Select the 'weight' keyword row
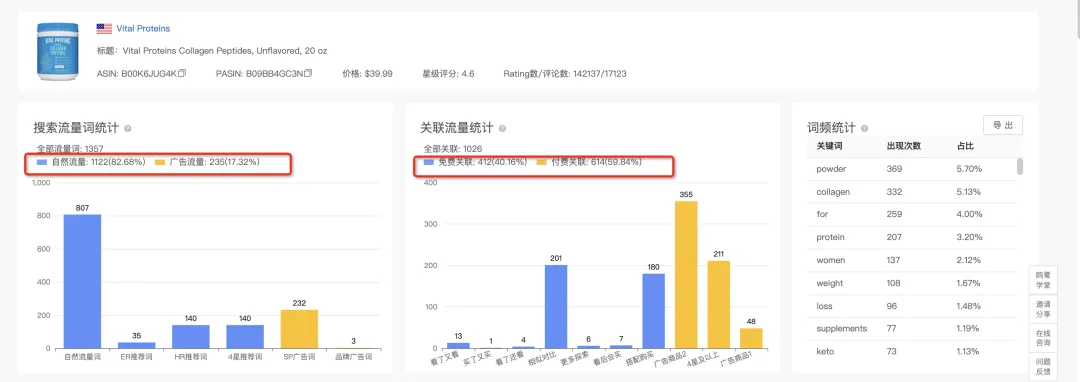 (x=911, y=283)
